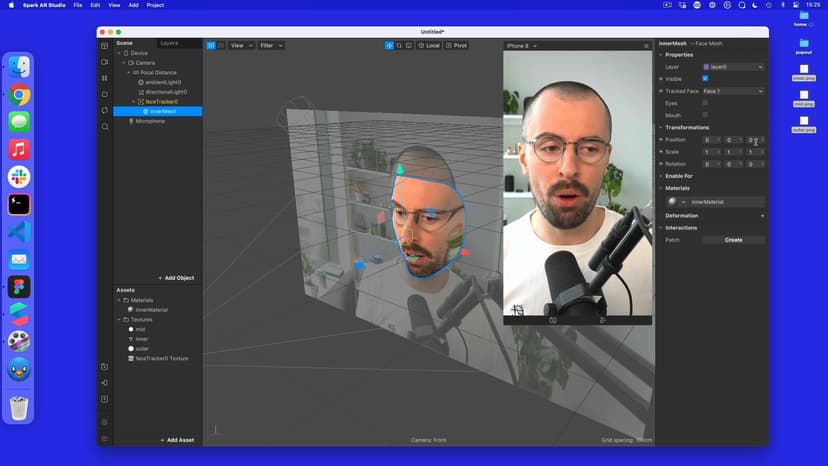Select the rotate manipulator tool in viewport toolbar

tap(399, 45)
